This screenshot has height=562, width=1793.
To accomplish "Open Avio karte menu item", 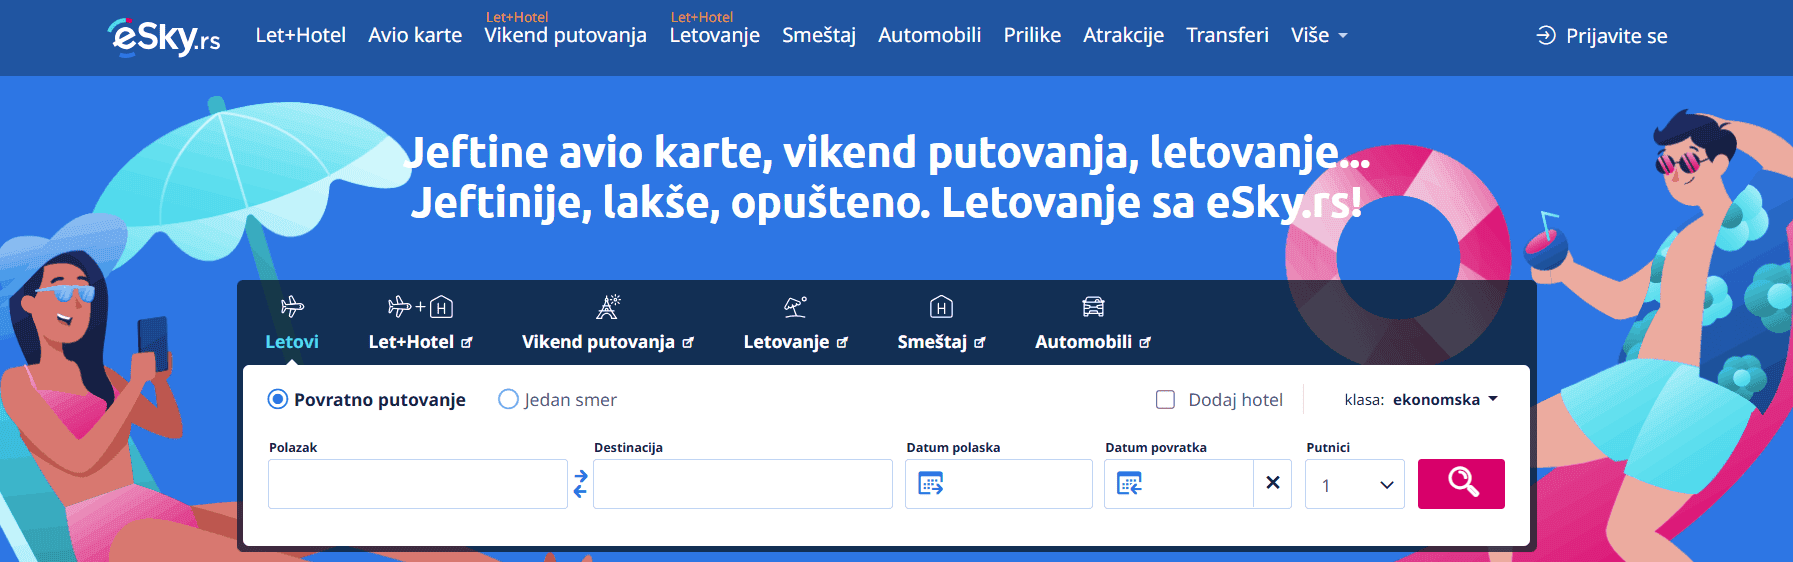I will (x=415, y=36).
